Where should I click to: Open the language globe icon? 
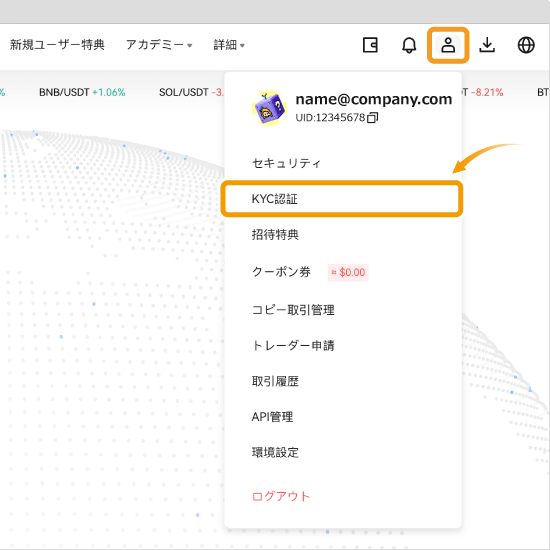coord(526,45)
